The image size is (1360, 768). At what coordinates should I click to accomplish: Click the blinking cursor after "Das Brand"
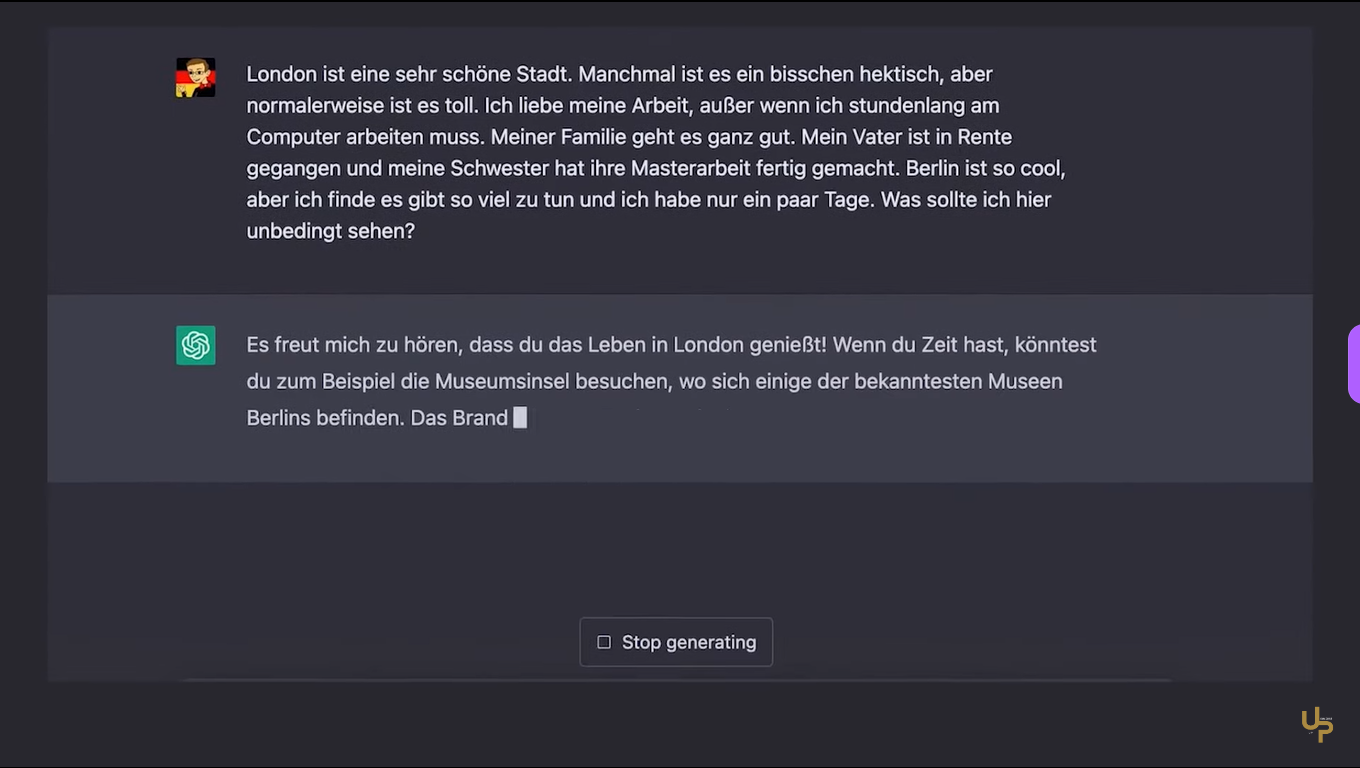click(x=520, y=418)
